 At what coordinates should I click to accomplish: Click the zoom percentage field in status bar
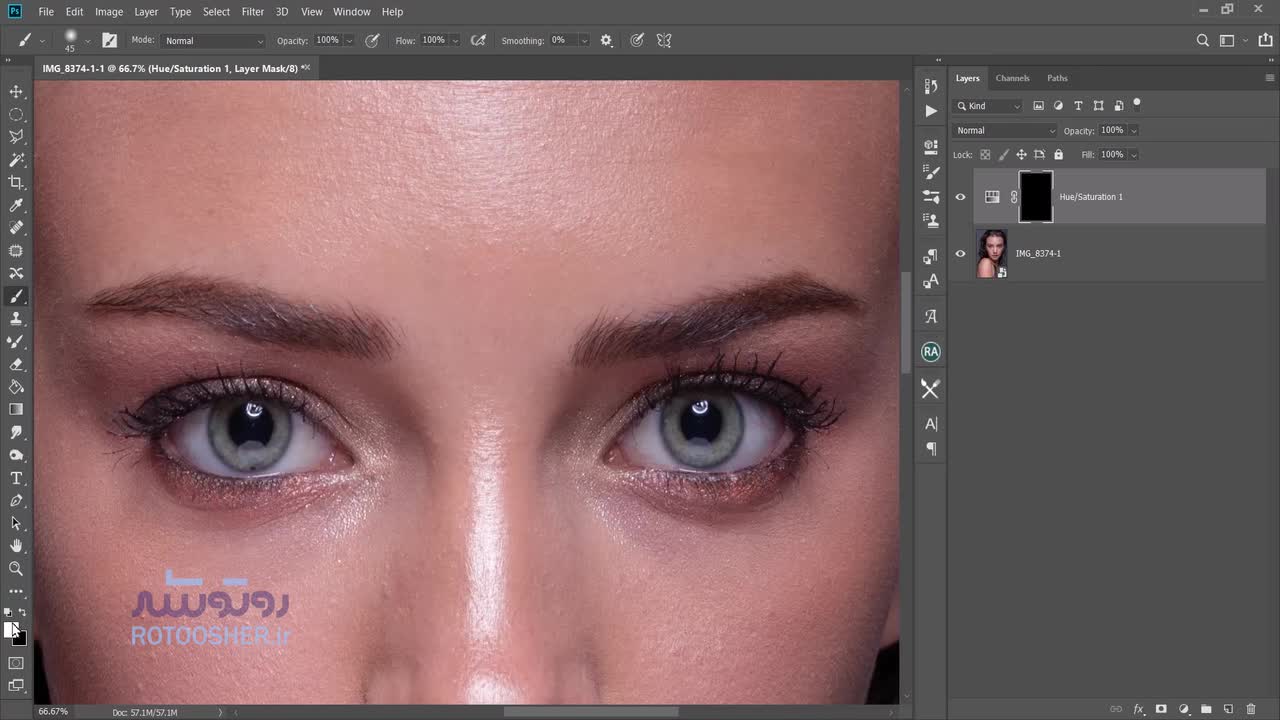pyautogui.click(x=53, y=712)
